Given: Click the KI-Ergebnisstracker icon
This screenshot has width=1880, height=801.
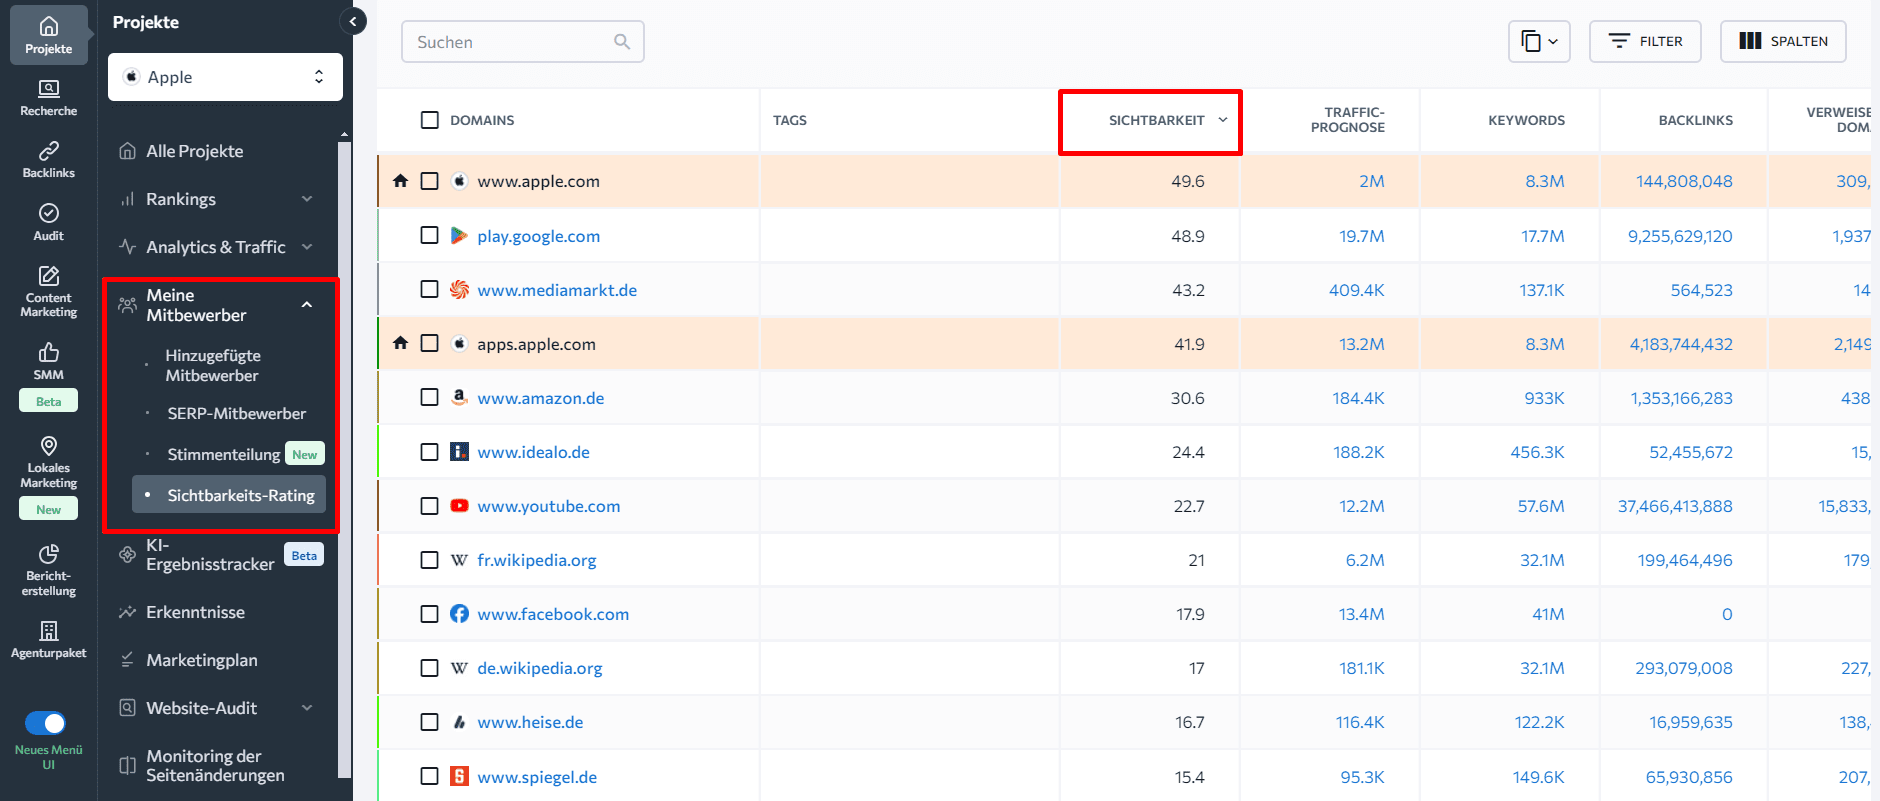Looking at the screenshot, I should click(x=127, y=555).
